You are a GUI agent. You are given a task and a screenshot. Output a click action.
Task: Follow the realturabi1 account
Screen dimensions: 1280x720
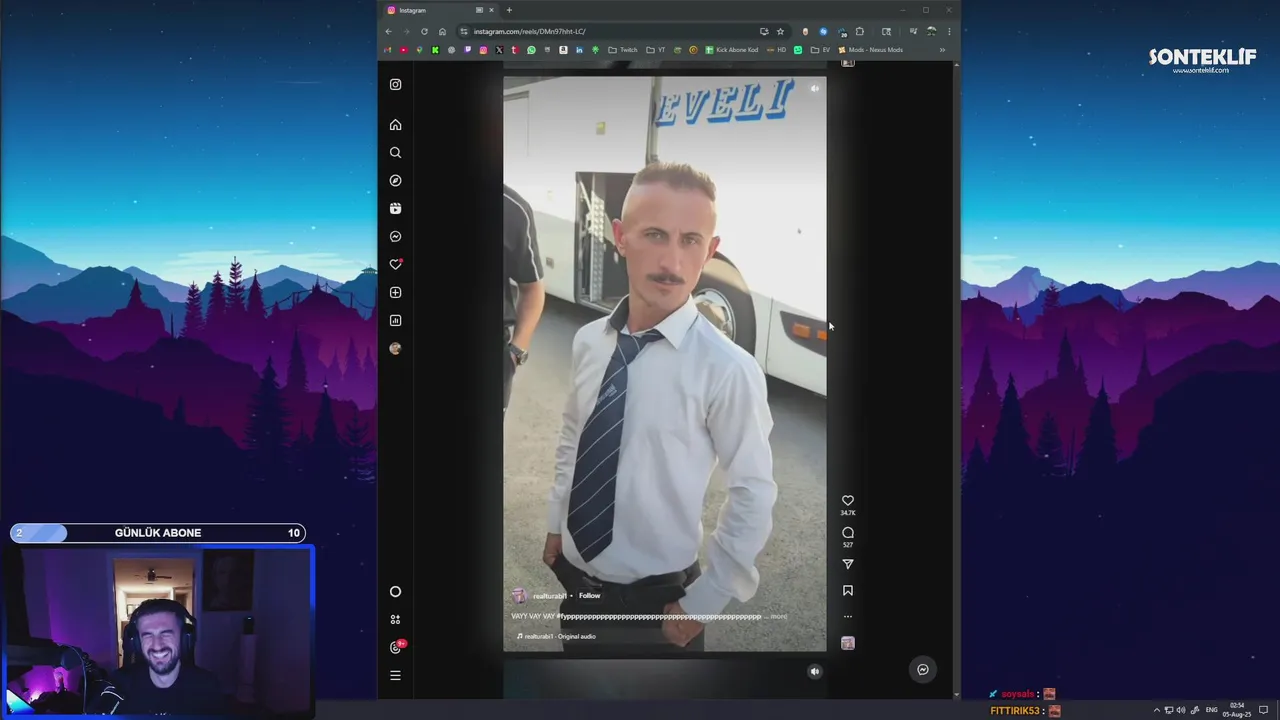click(x=590, y=596)
